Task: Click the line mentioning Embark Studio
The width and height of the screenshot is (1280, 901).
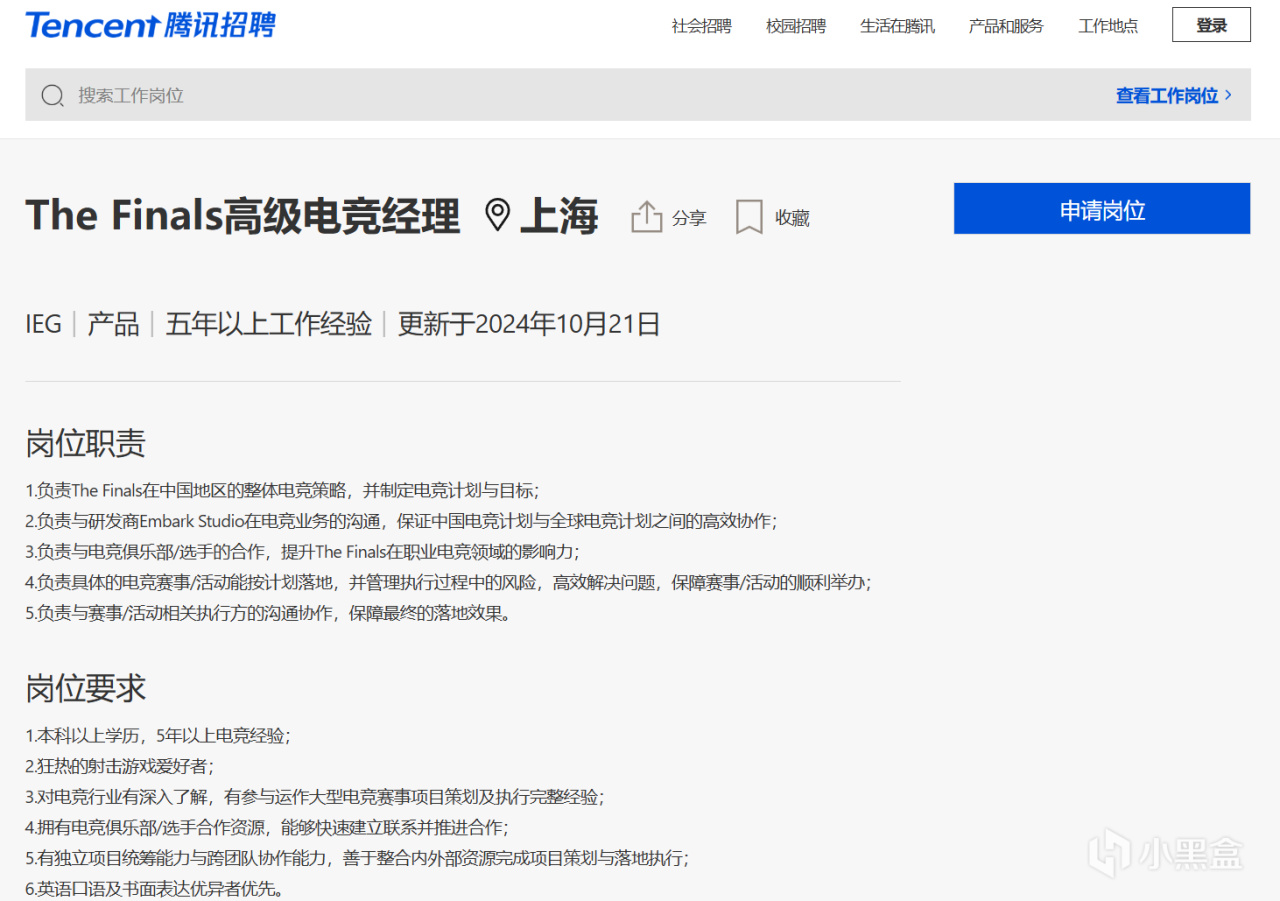Action: (x=401, y=521)
